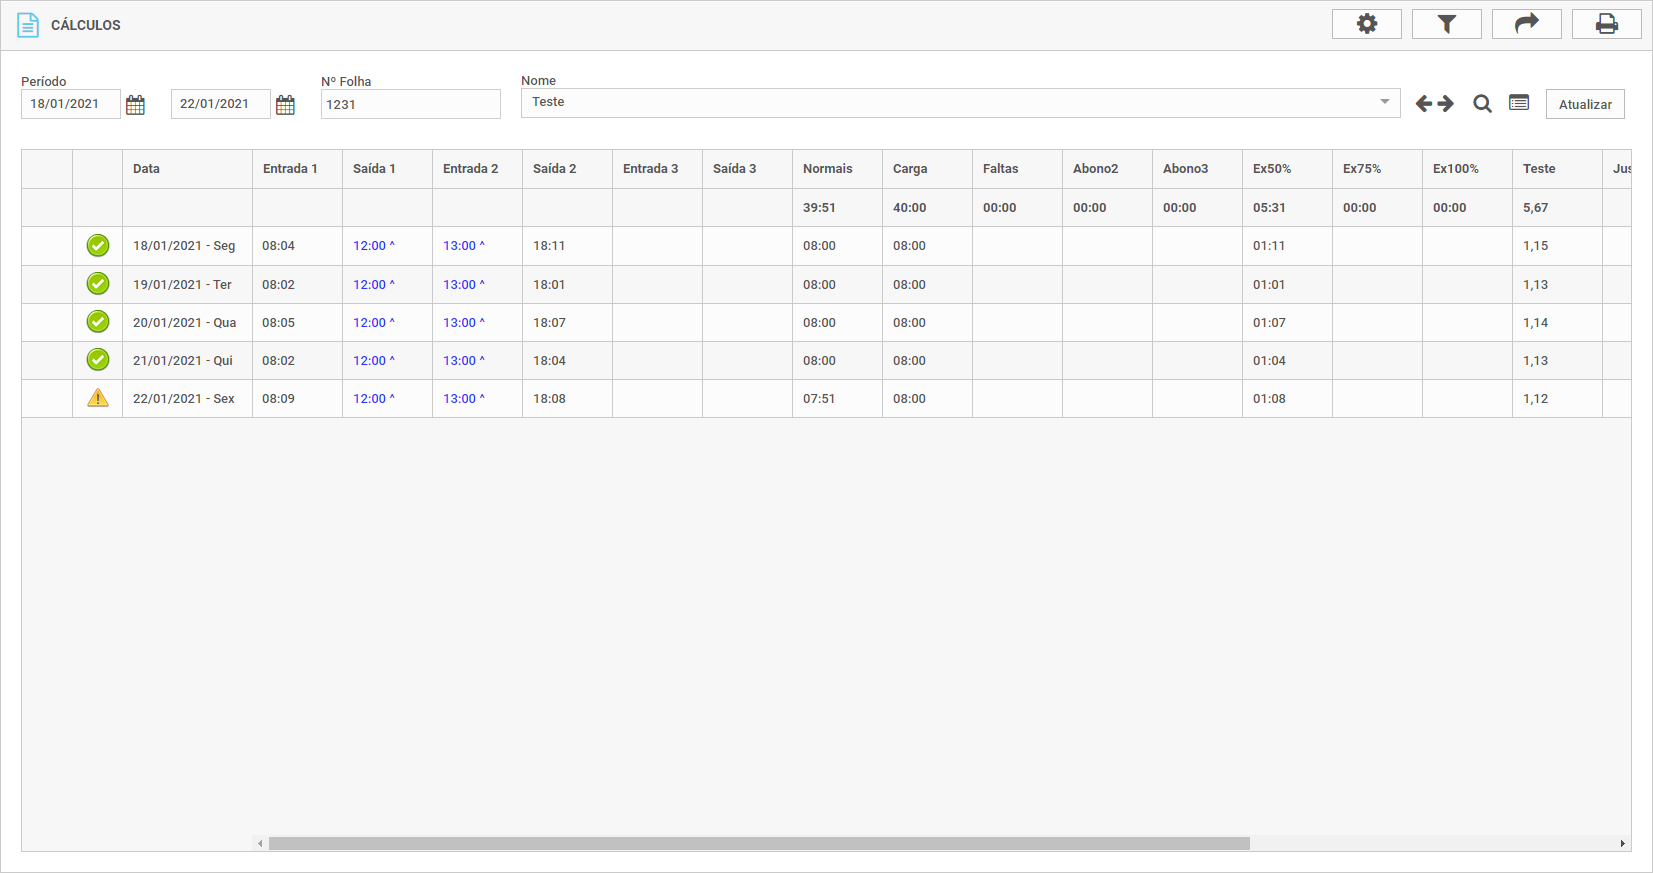Click the list view icon beside search
The image size is (1653, 873).
(x=1519, y=103)
